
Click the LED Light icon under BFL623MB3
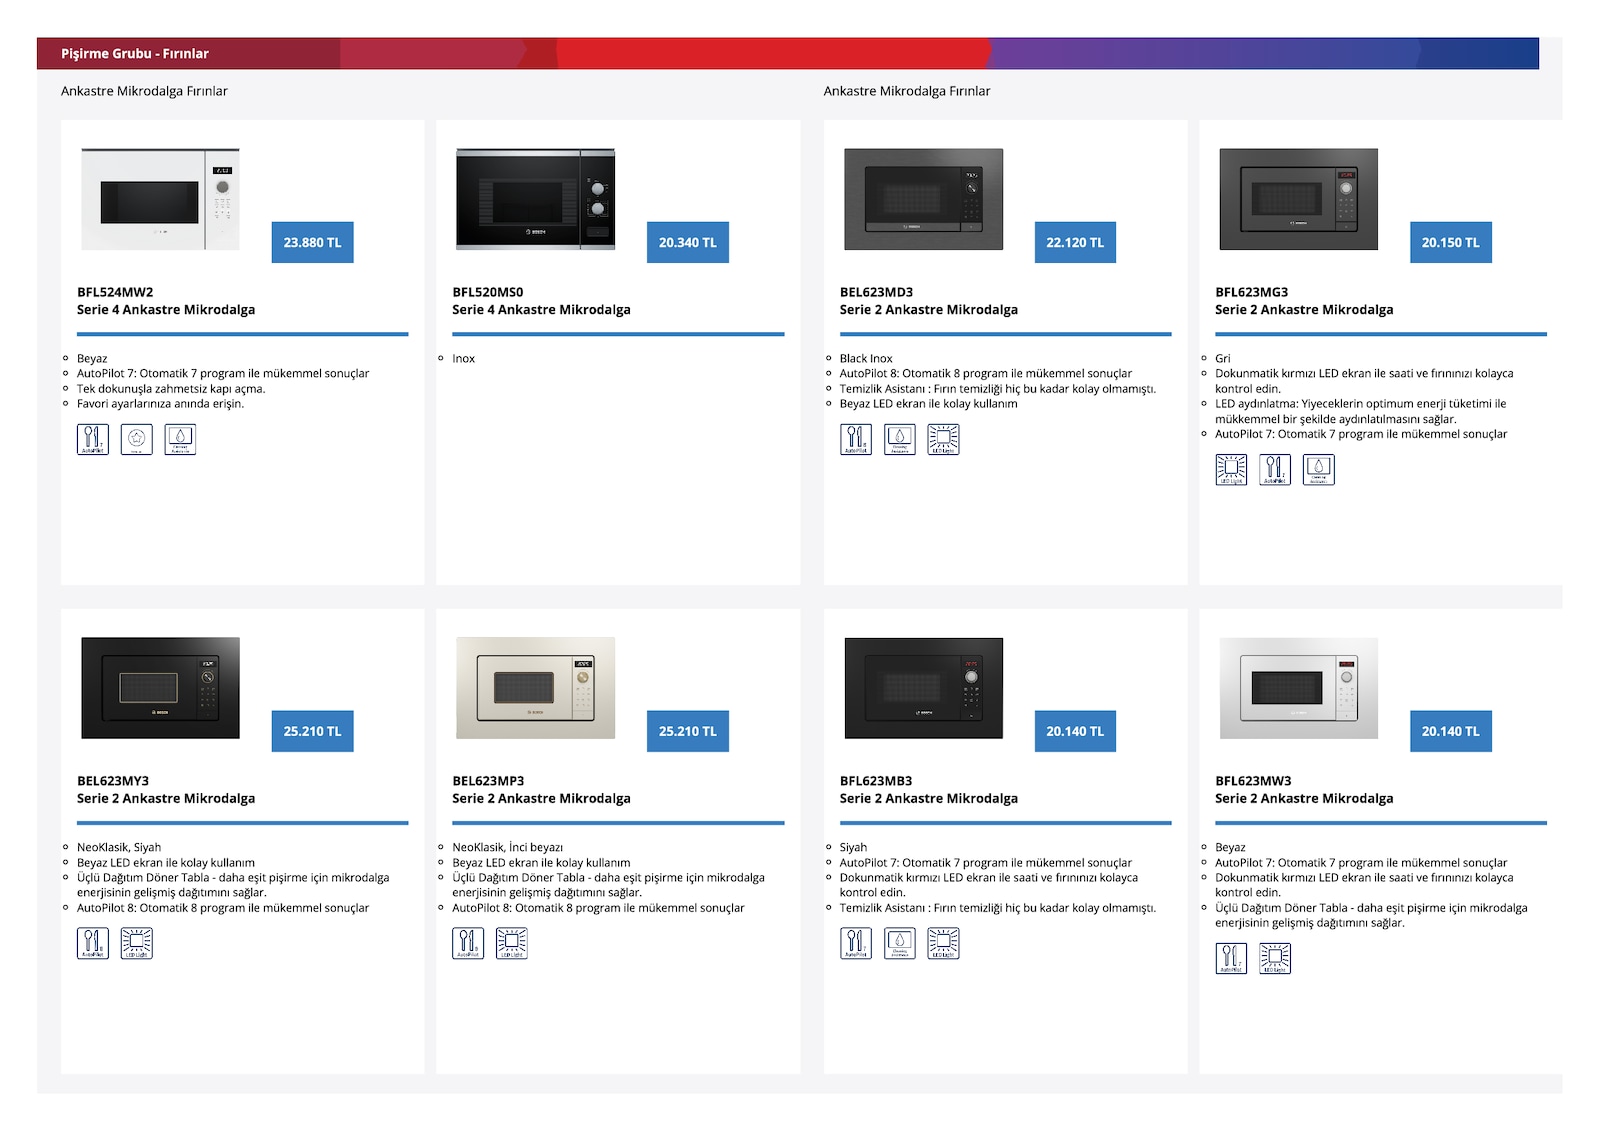[x=943, y=943]
